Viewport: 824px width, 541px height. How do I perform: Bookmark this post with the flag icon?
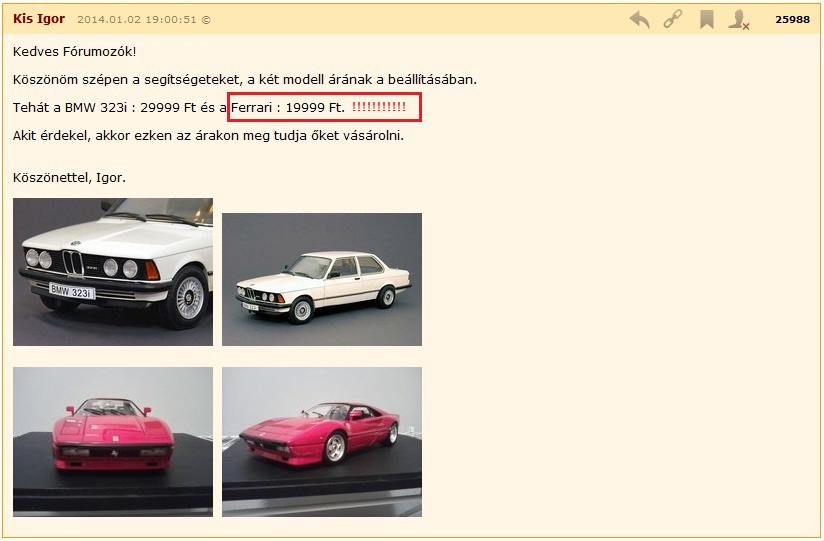(x=706, y=19)
